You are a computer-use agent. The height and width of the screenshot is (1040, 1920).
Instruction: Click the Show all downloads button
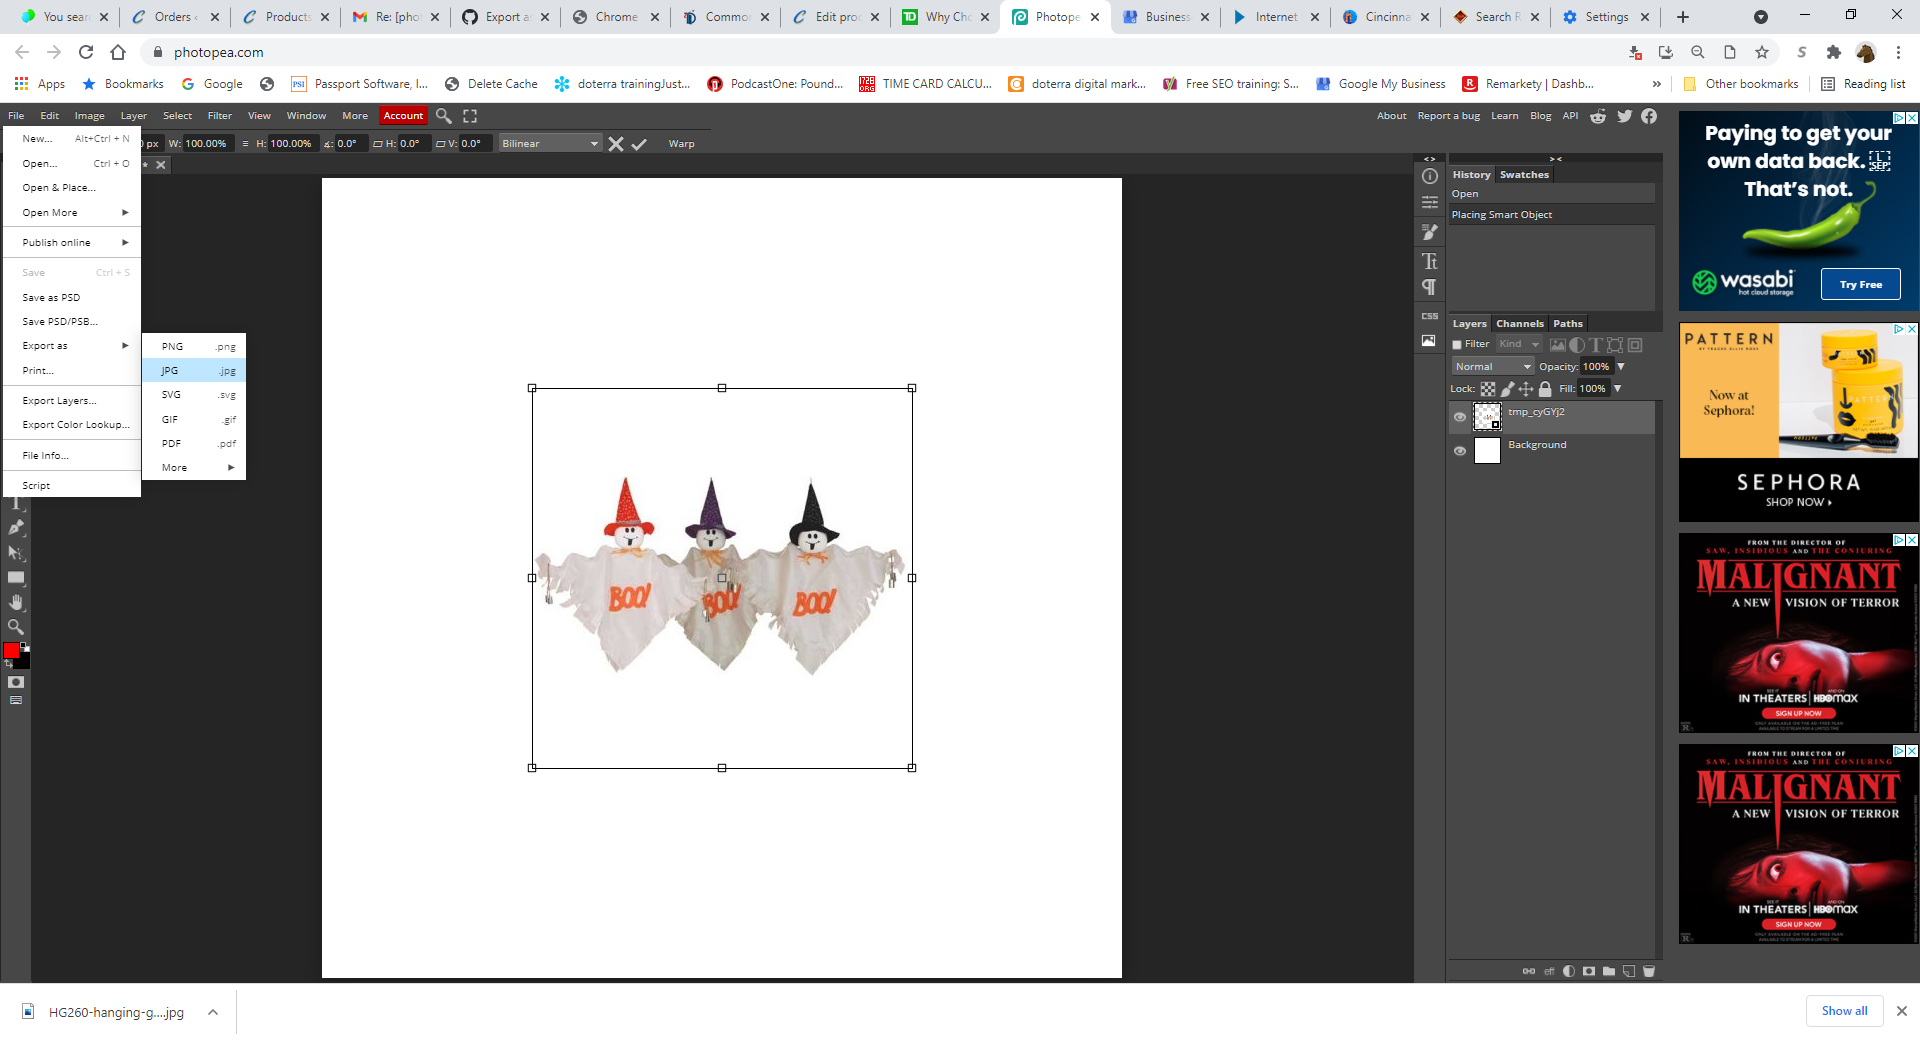coord(1843,1011)
